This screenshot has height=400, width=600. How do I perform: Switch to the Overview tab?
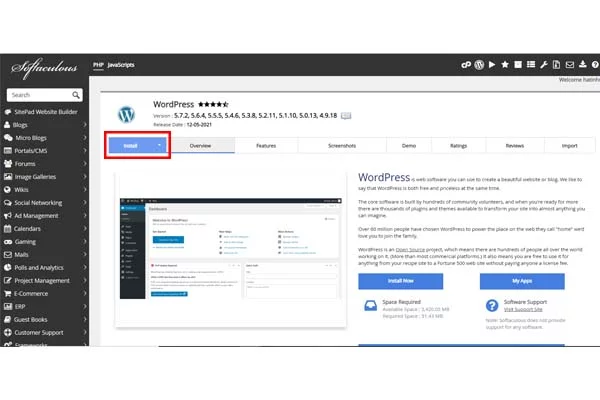(x=201, y=145)
